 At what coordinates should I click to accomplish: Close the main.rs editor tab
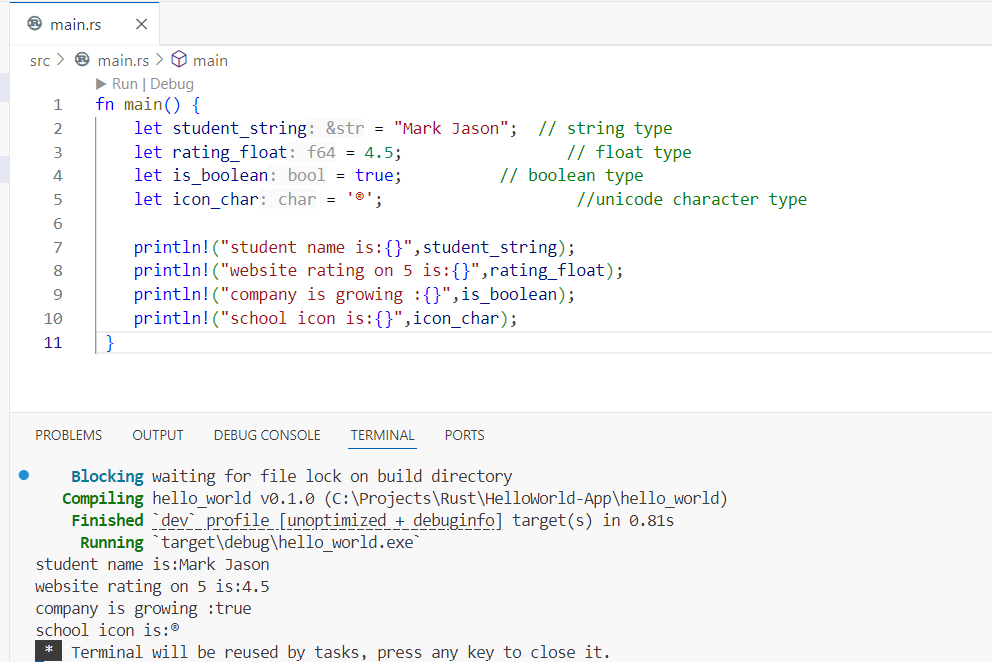pos(142,24)
